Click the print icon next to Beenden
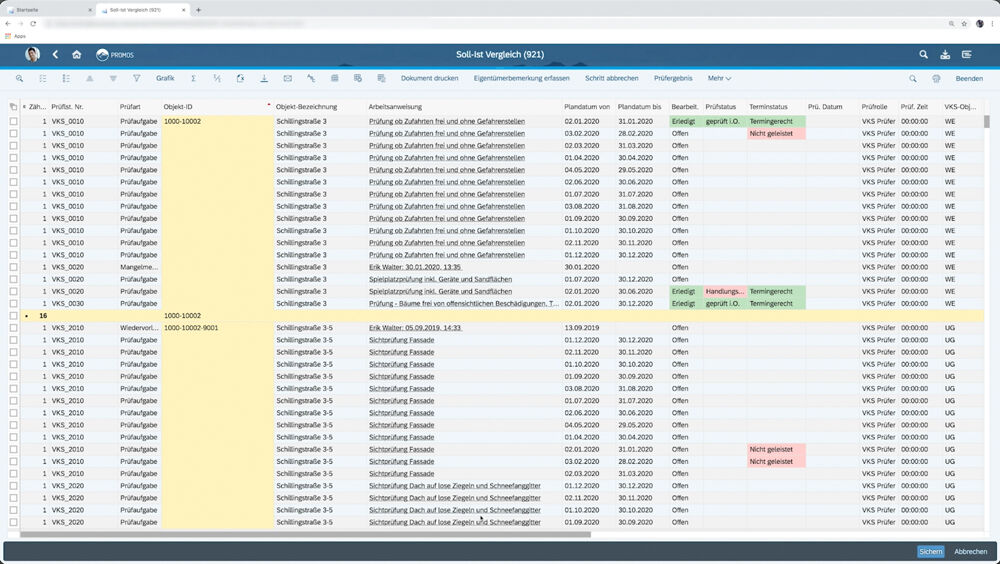Screen dimensions: 1000x564 [x=936, y=78]
